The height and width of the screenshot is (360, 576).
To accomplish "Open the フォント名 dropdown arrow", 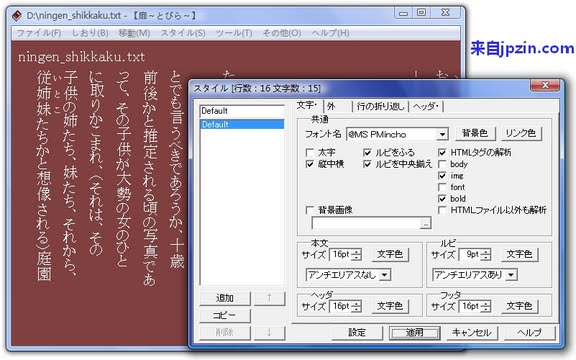I will (442, 134).
